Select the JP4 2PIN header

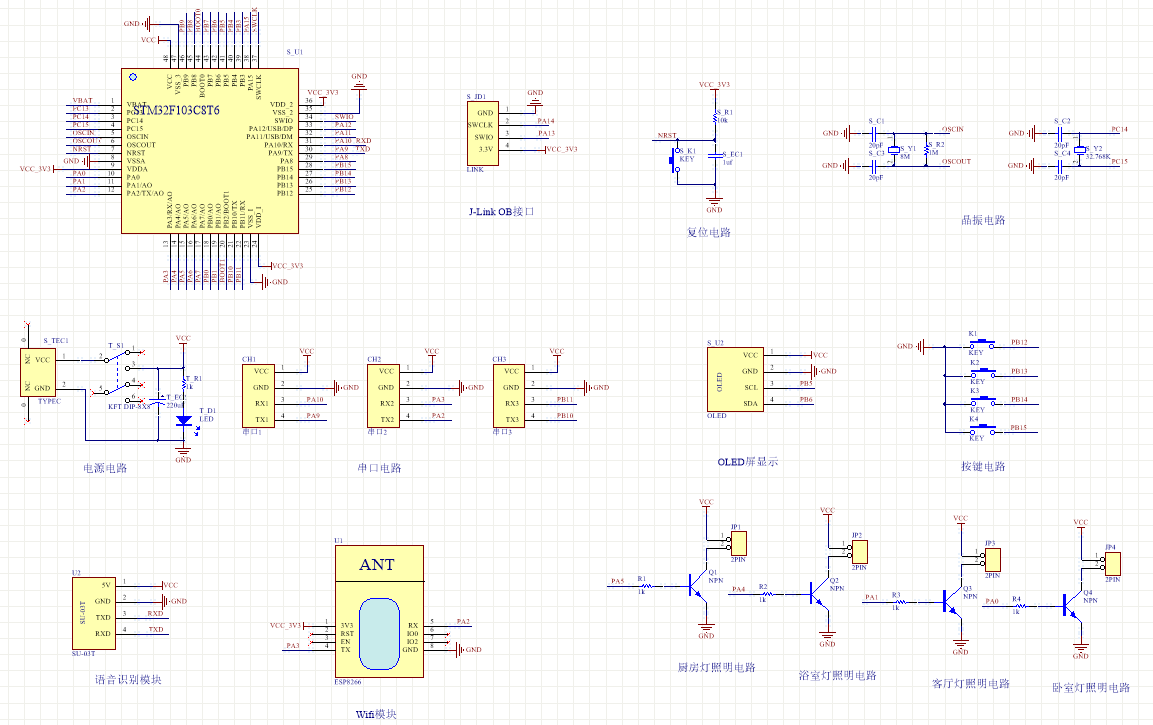click(1113, 564)
